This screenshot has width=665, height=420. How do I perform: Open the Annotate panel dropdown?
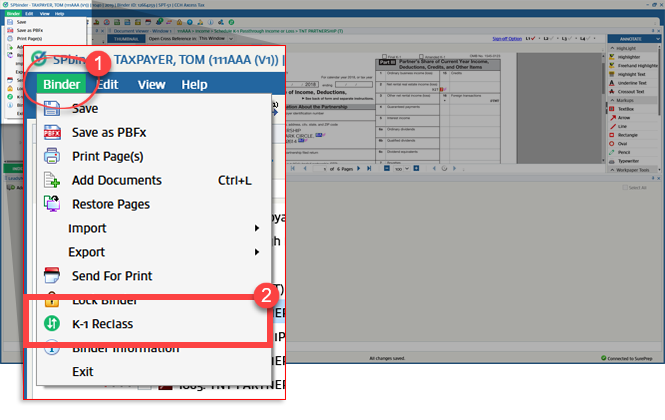click(x=657, y=39)
